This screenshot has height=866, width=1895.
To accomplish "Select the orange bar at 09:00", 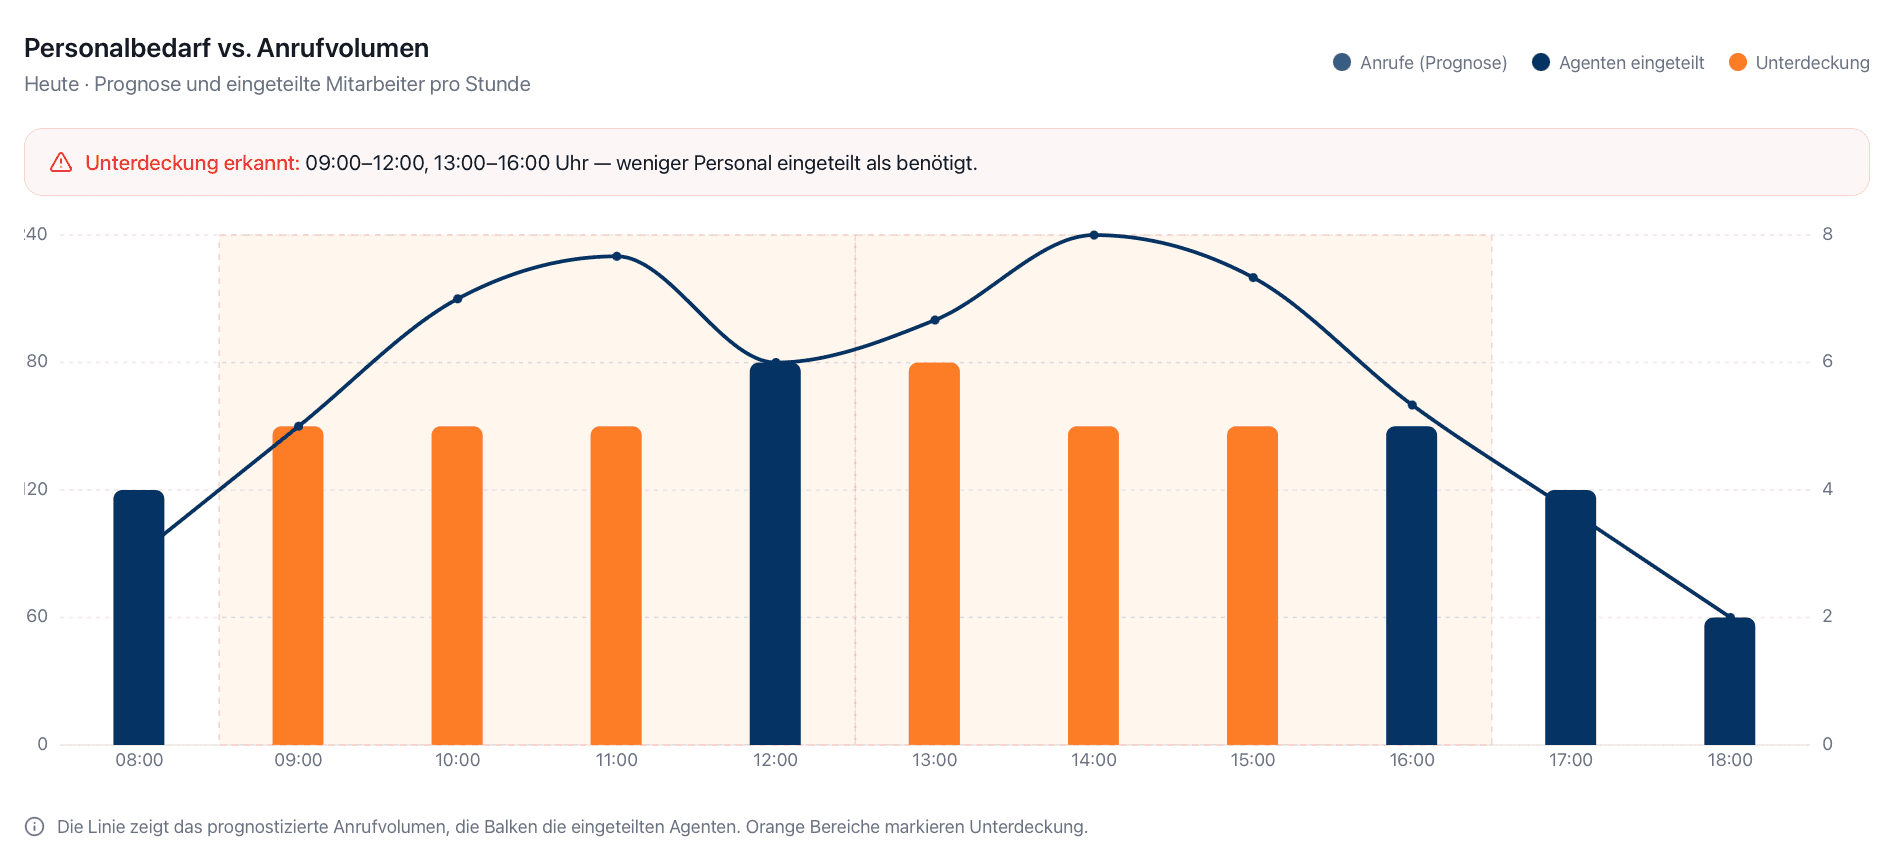I will (x=298, y=585).
